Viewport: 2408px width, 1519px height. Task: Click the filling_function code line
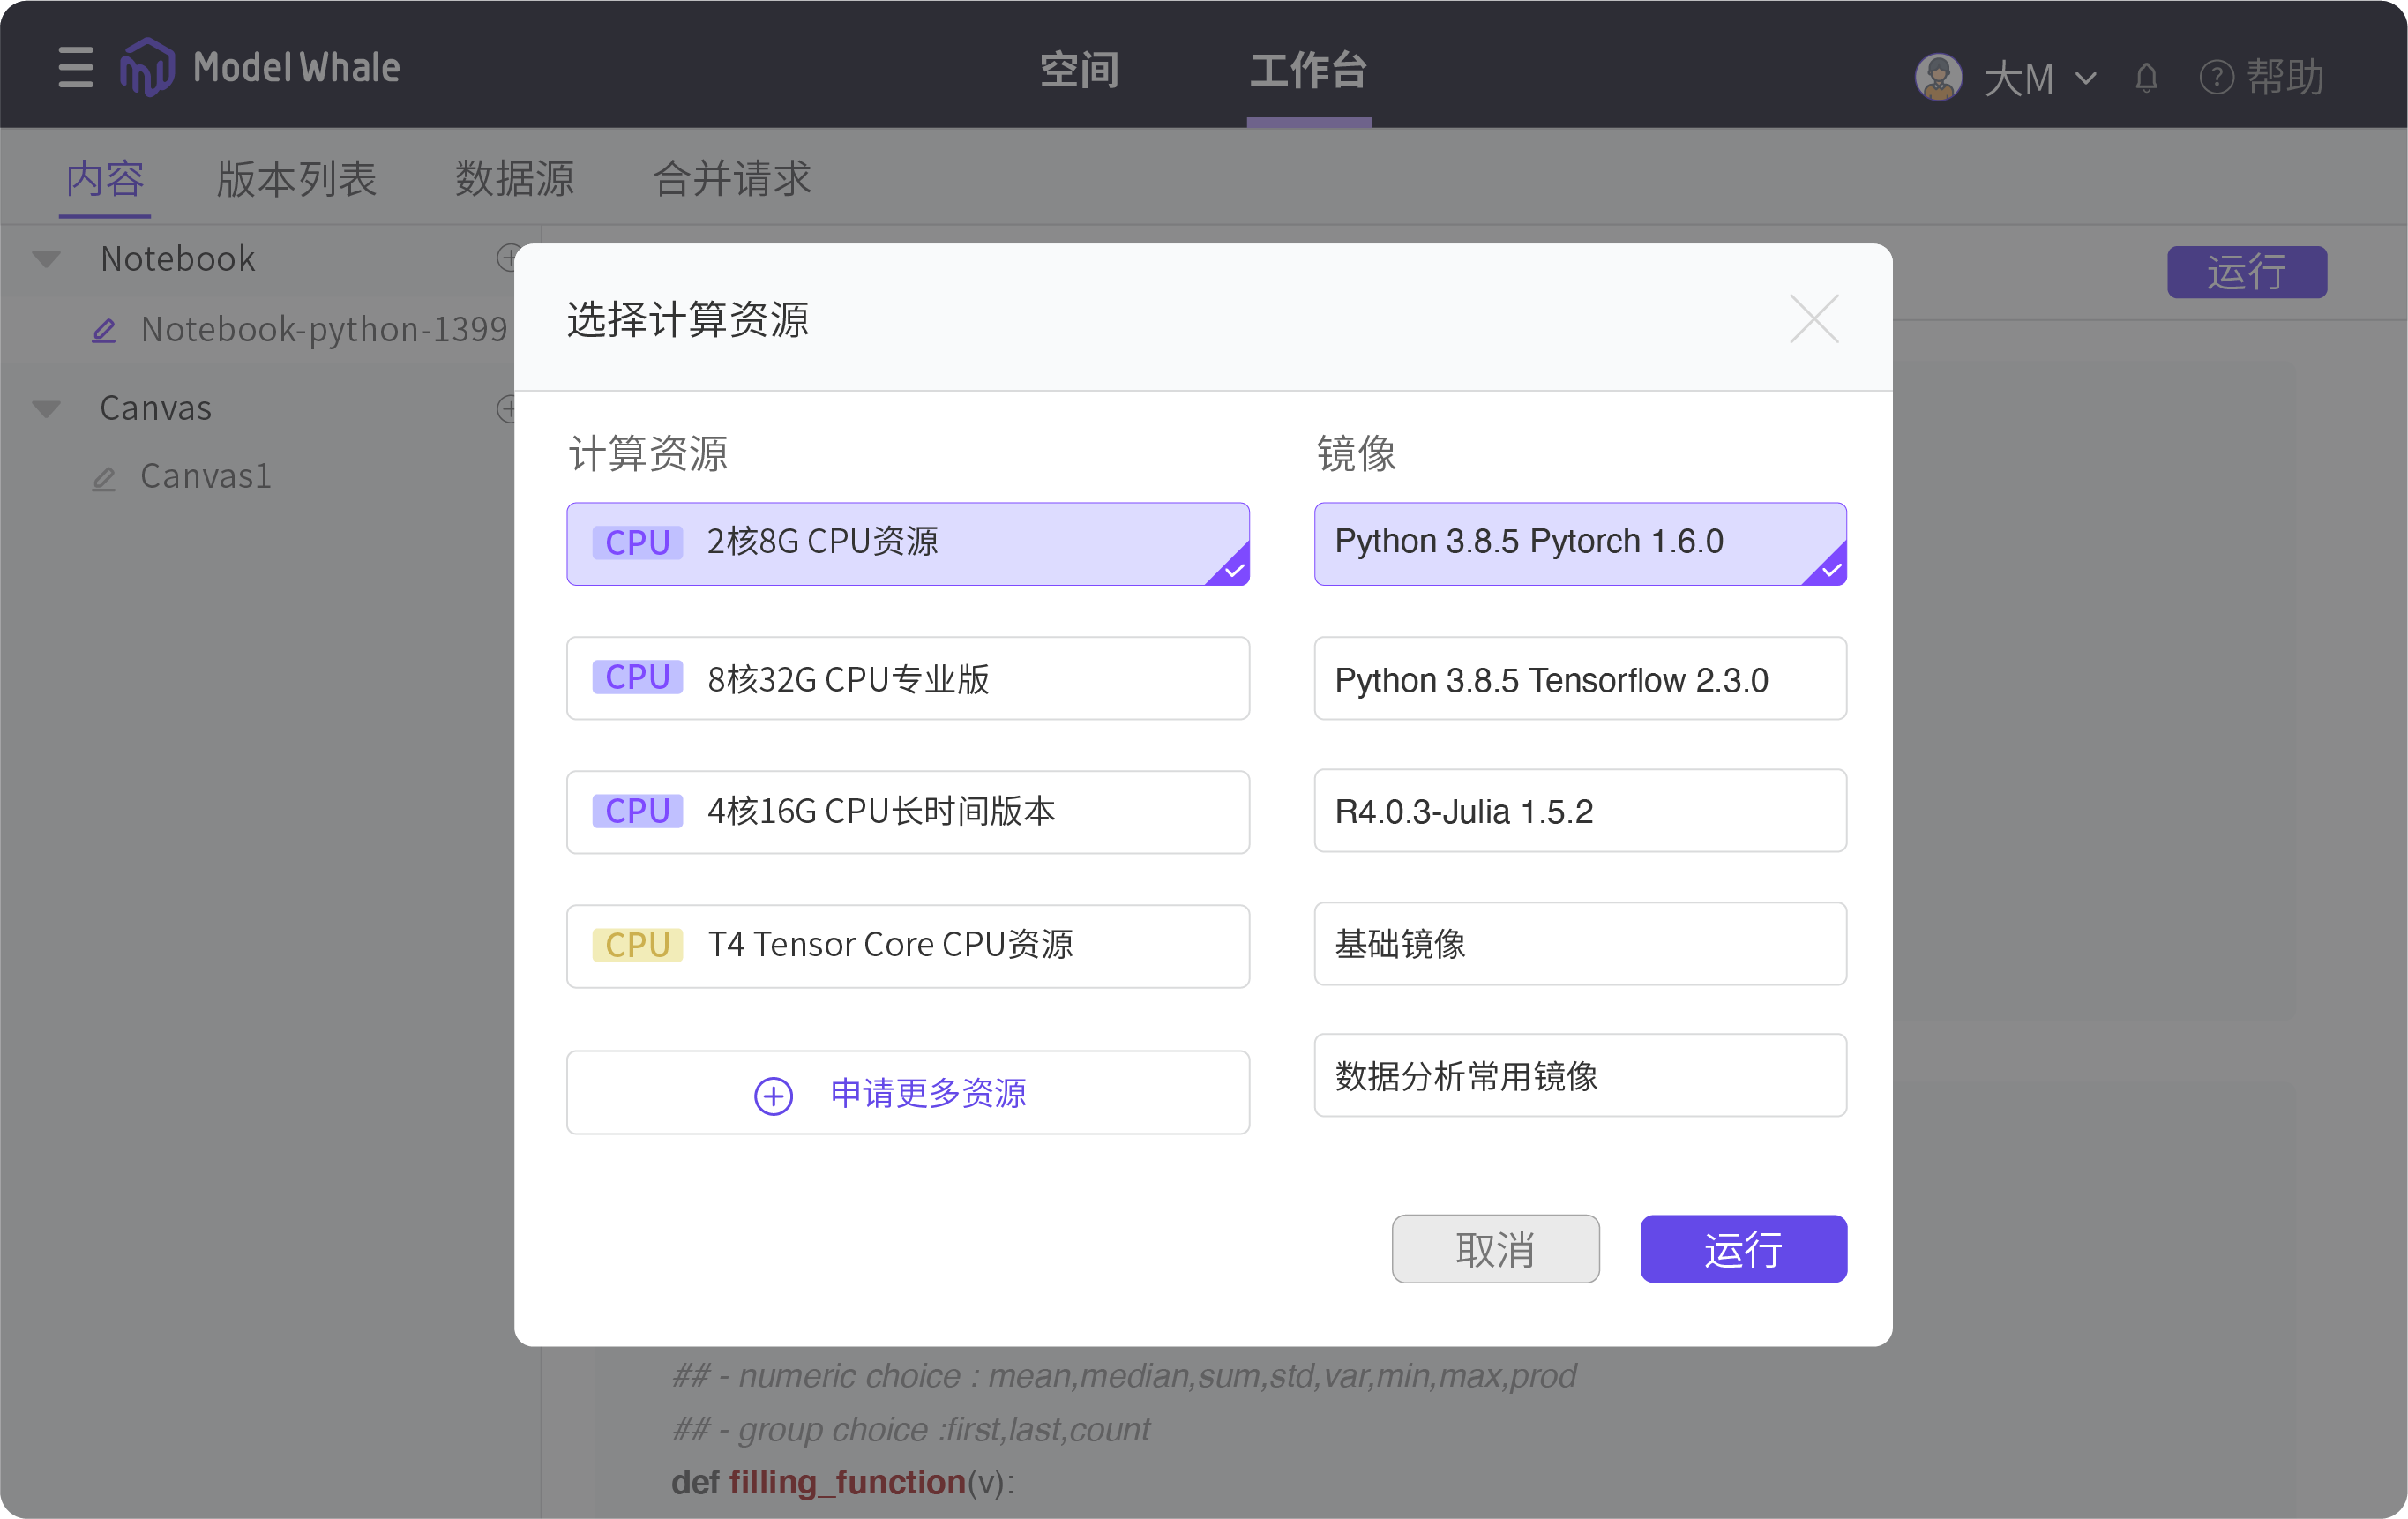(843, 1482)
